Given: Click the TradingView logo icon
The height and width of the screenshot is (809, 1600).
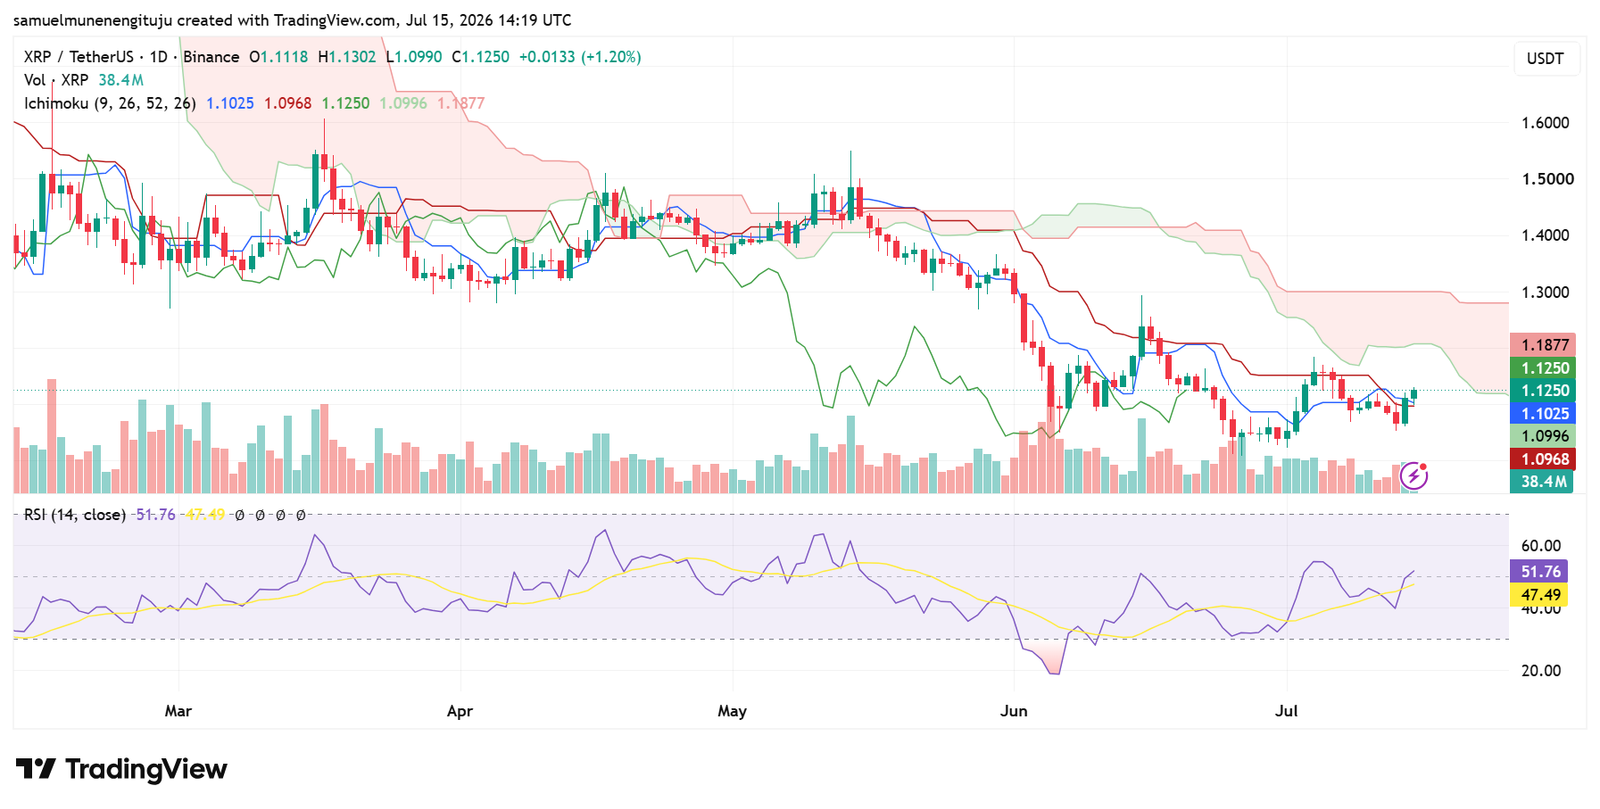Looking at the screenshot, I should click(x=36, y=769).
